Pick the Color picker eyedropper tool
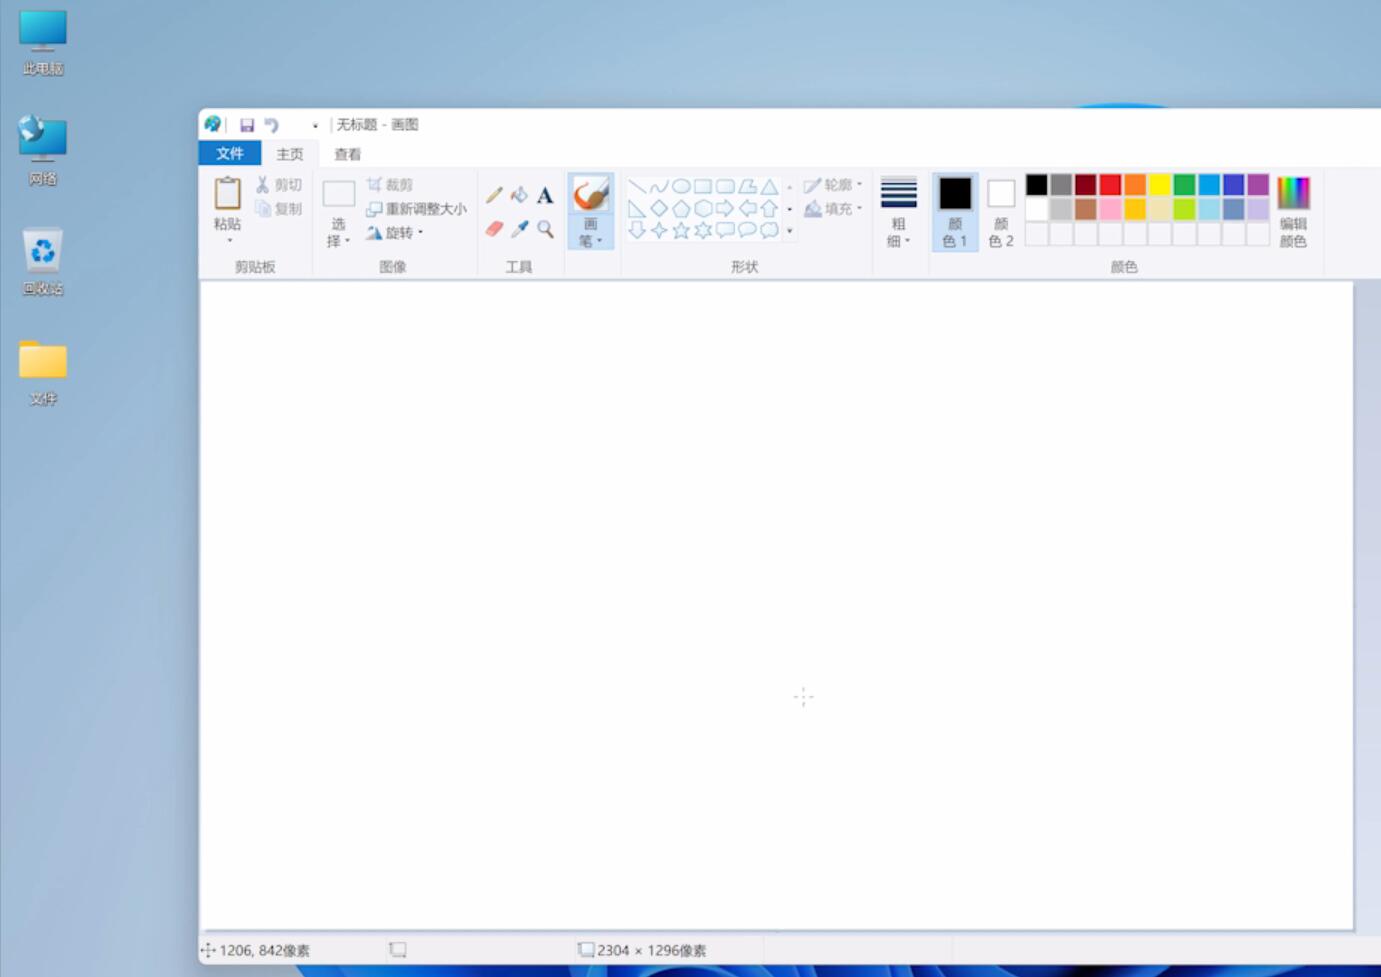 pos(519,229)
